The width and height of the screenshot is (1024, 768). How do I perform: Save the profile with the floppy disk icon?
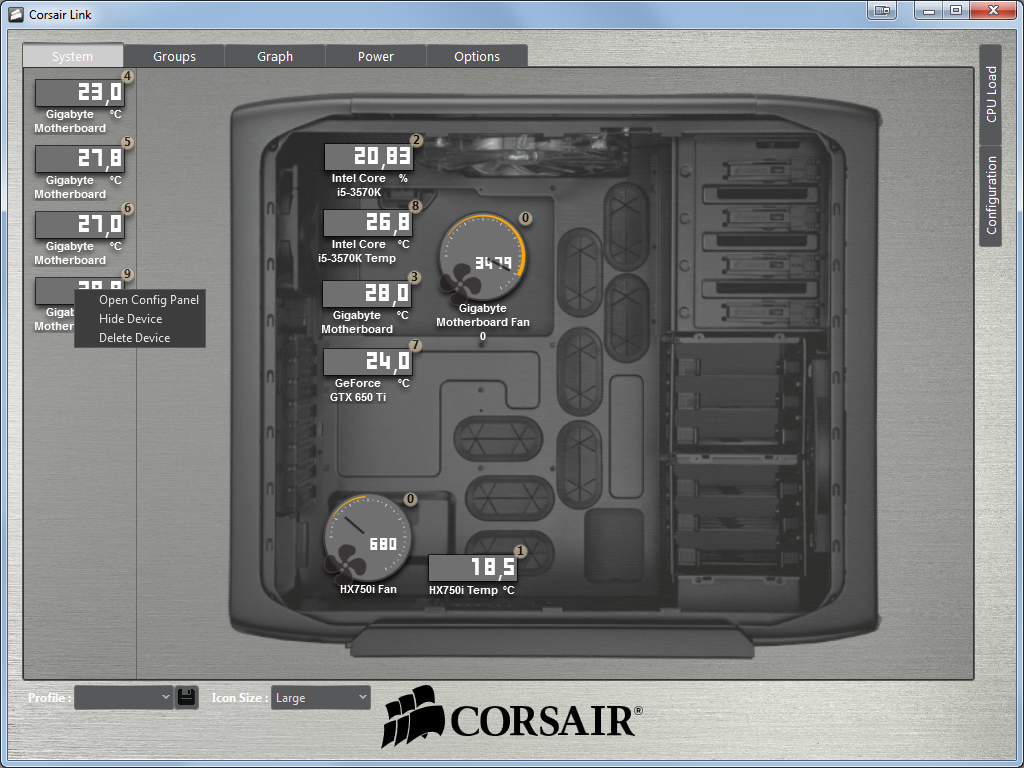187,697
